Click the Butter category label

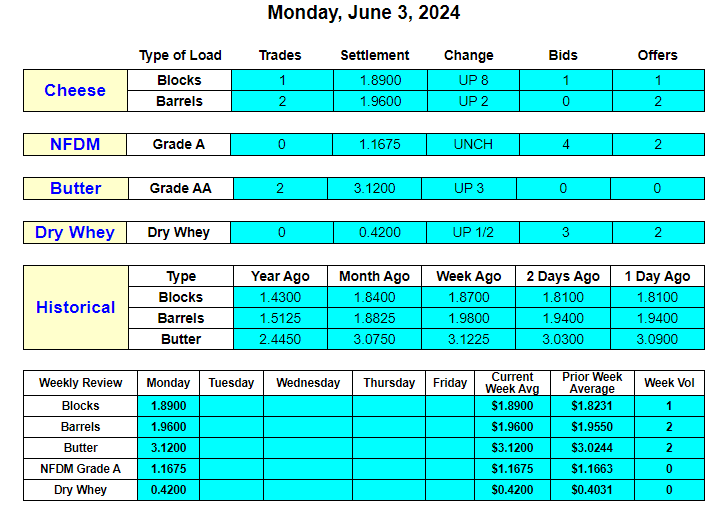[x=76, y=188]
